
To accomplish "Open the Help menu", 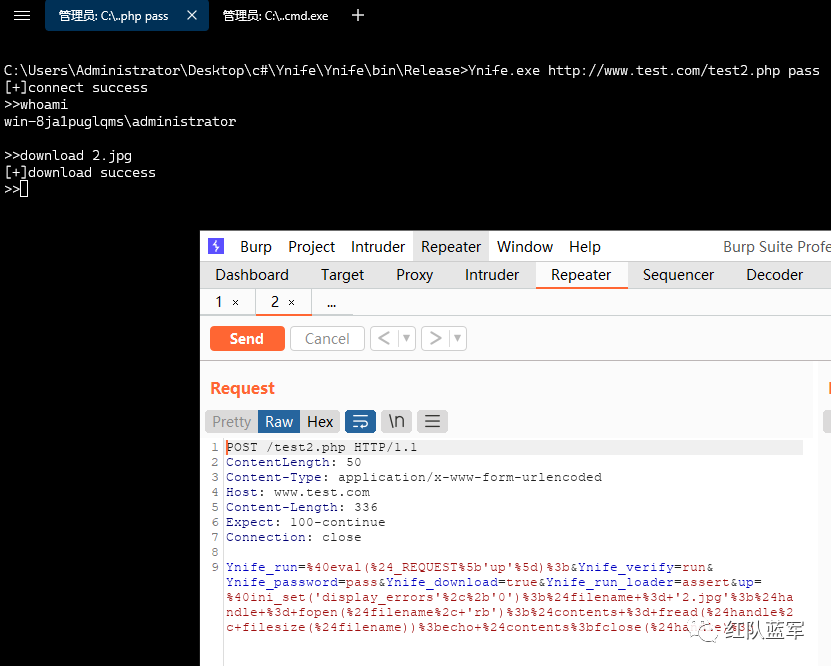I will pyautogui.click(x=585, y=247).
